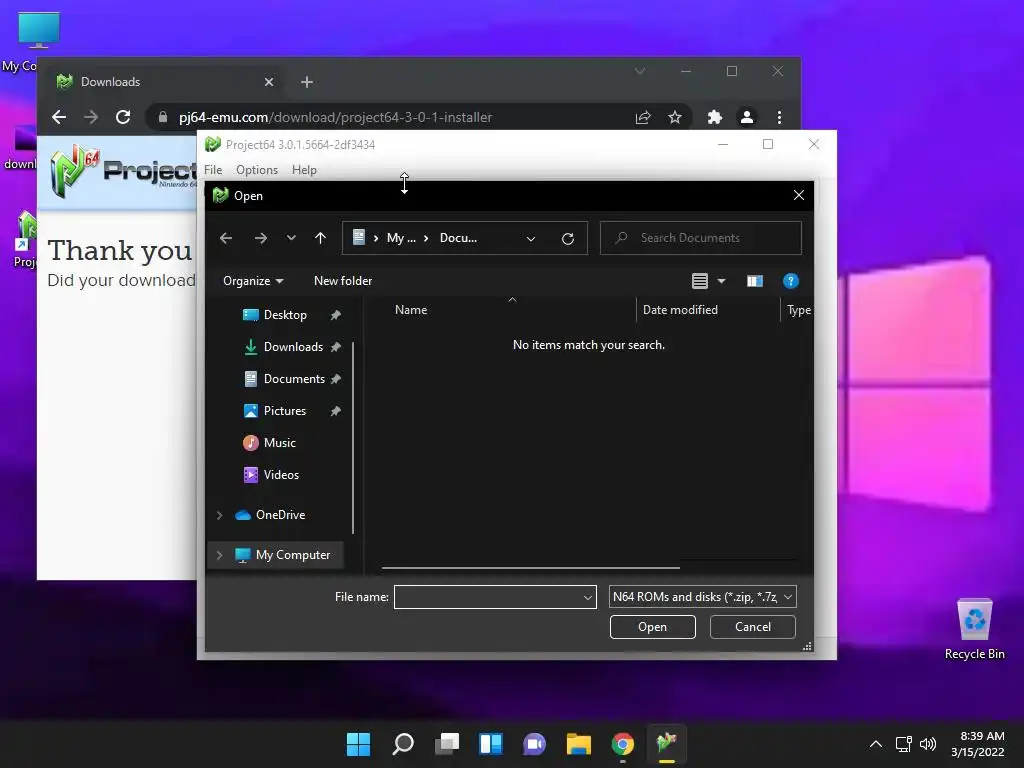1024x768 pixels.
Task: Expand the My Computer tree node
Action: point(219,555)
